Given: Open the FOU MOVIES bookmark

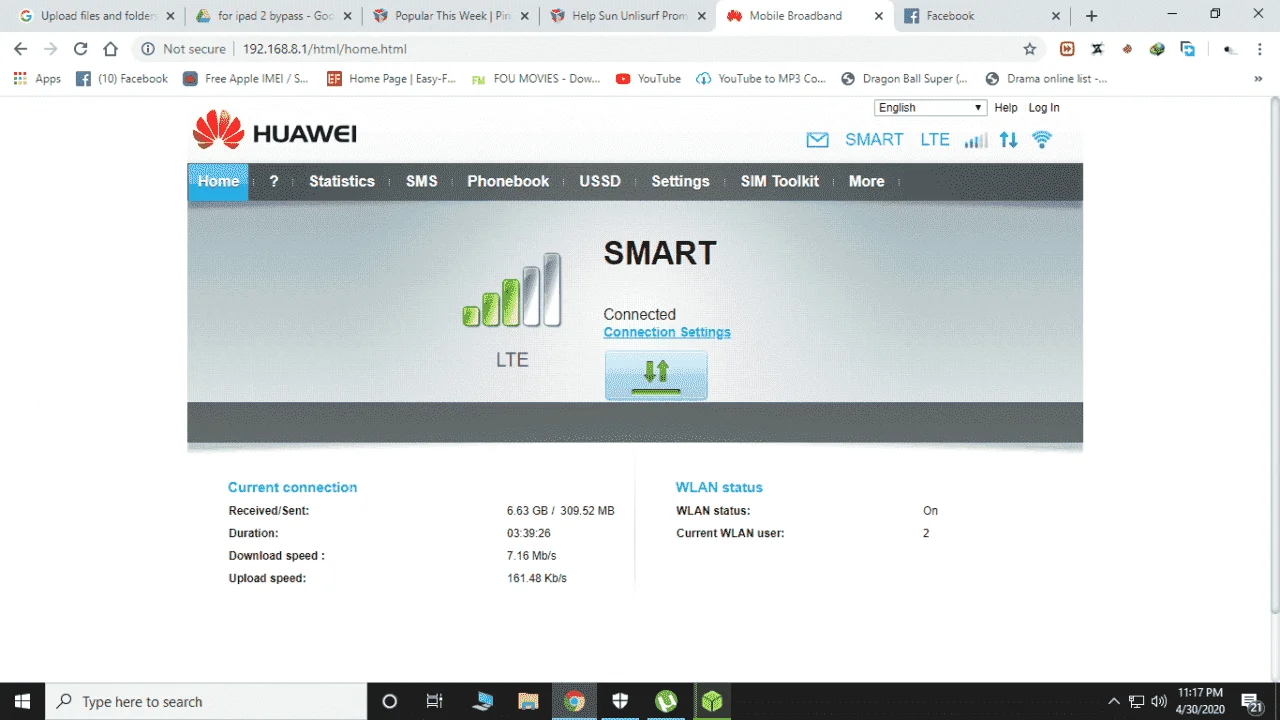Looking at the screenshot, I should tap(535, 79).
